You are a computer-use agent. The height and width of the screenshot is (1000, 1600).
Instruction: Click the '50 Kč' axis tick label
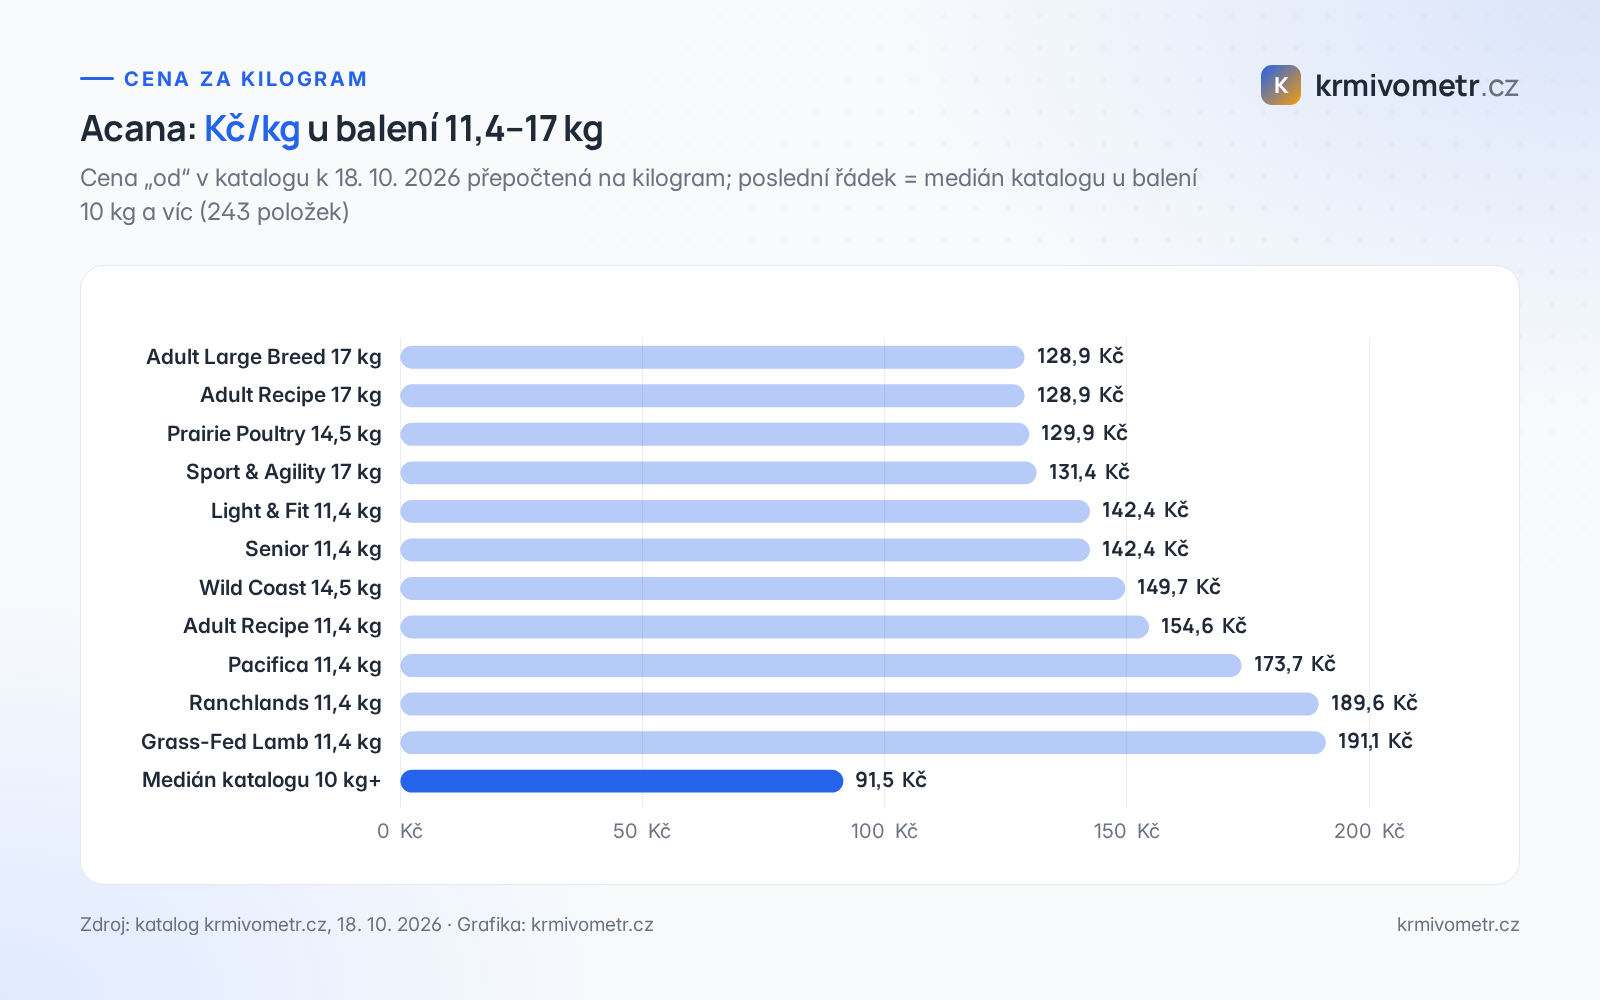pyautogui.click(x=642, y=831)
